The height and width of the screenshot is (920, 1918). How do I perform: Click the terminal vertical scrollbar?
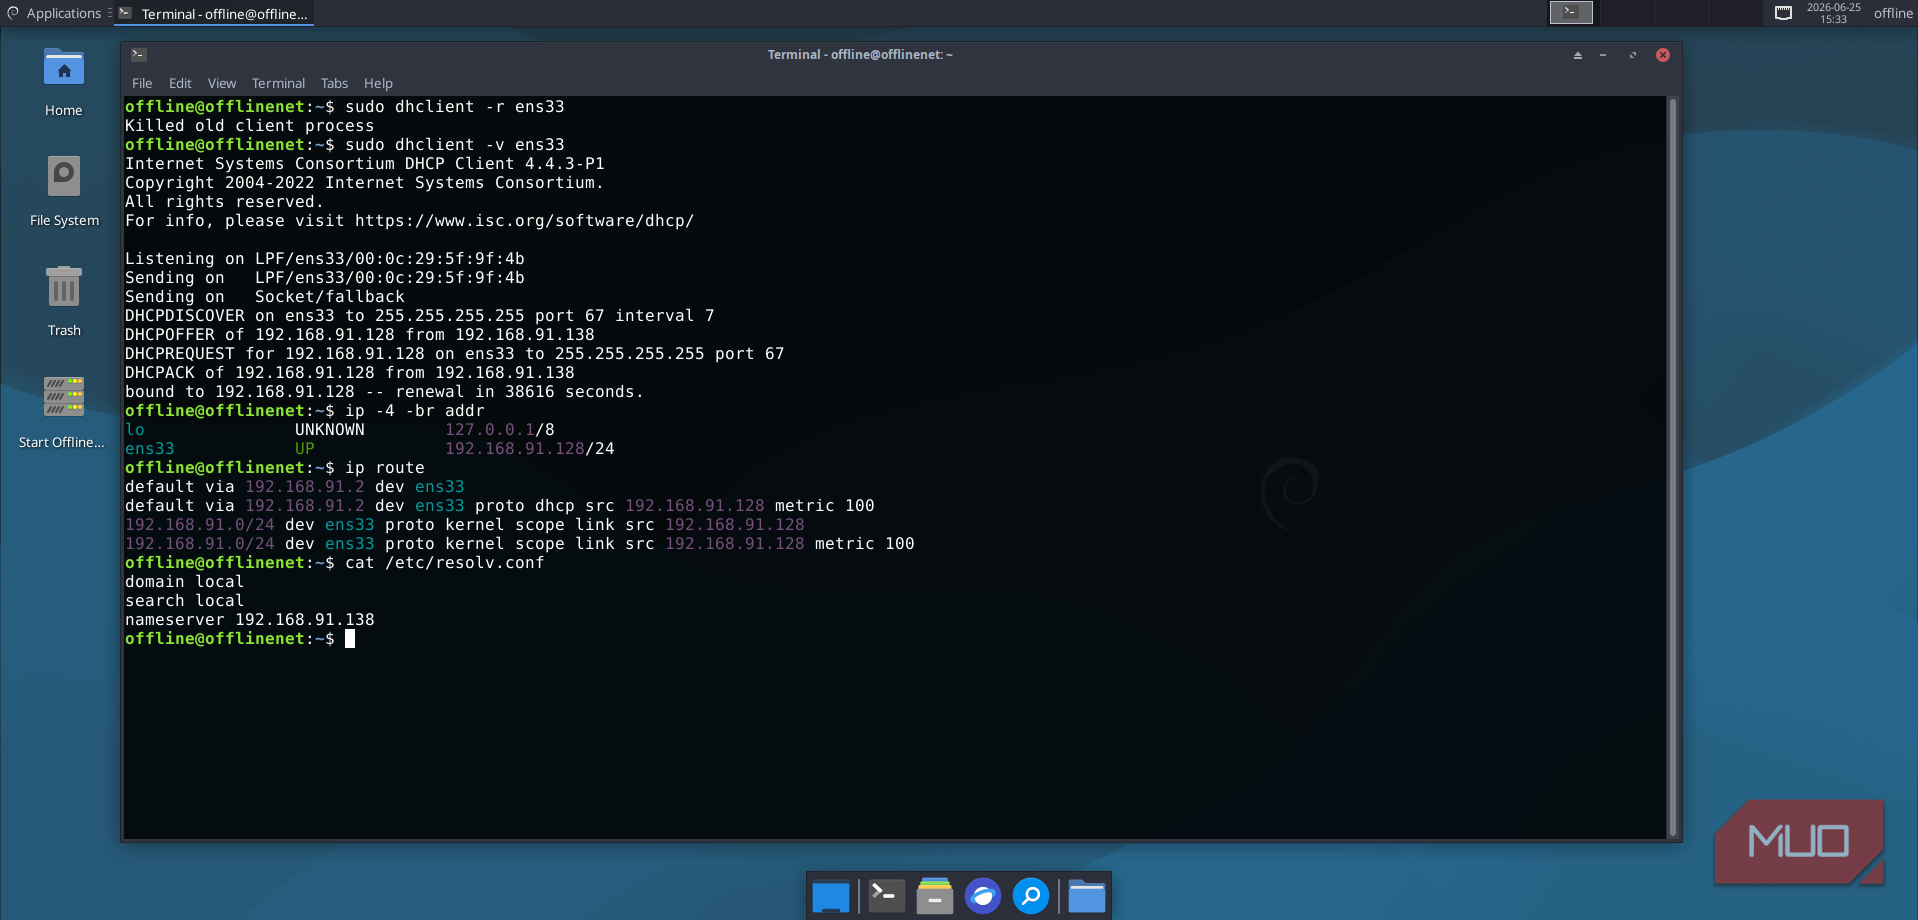point(1673,467)
